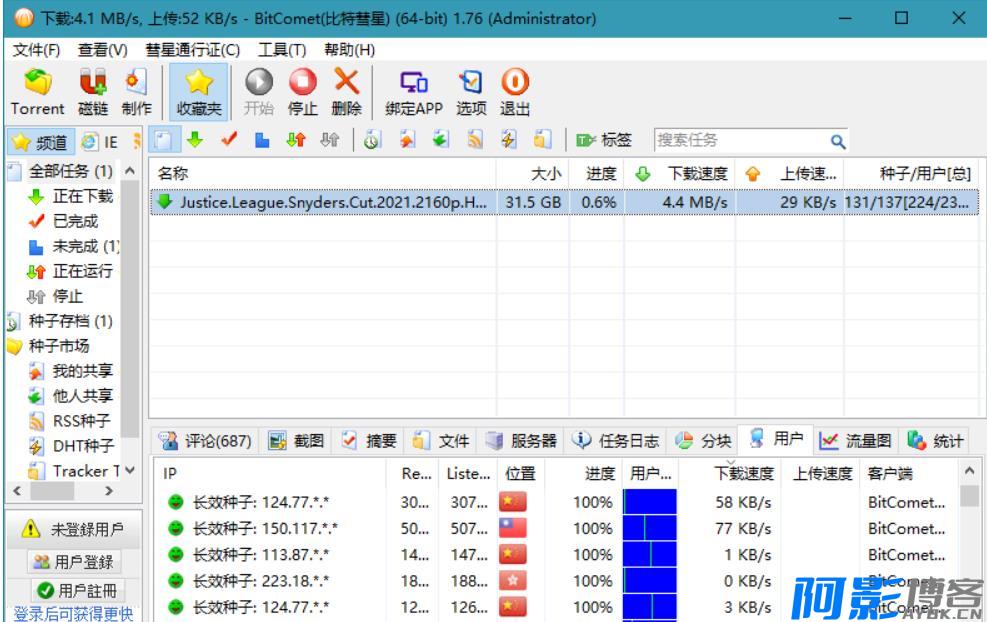Open Torrent file toolbar button
This screenshot has height=622, width=987.
point(37,93)
